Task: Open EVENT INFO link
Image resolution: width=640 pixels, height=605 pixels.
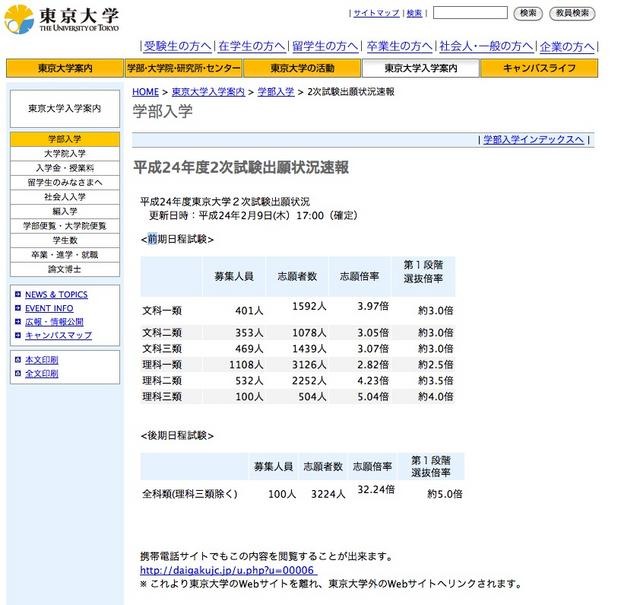Action: [49, 308]
